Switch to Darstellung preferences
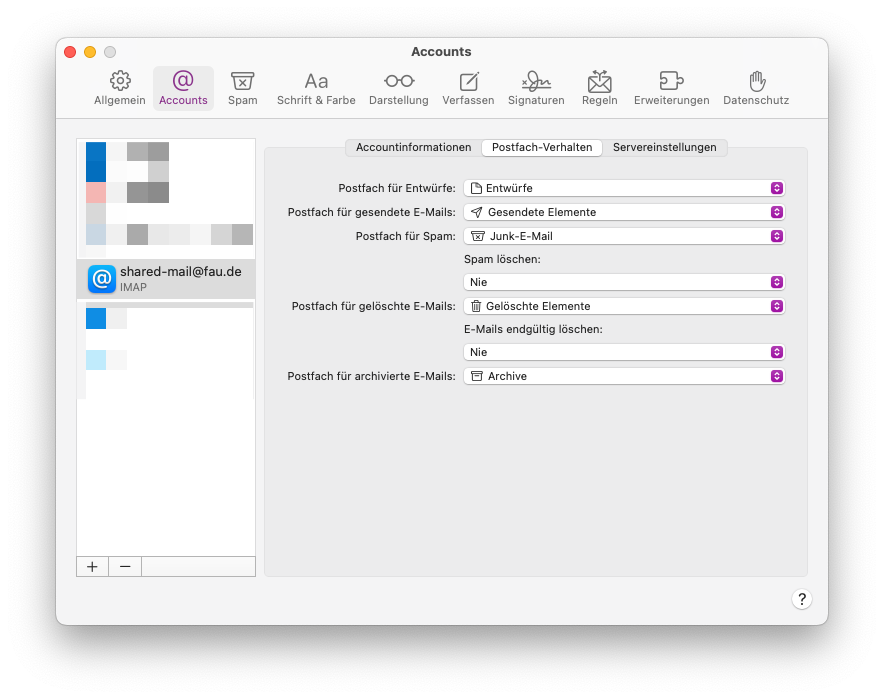Viewport: 884px width, 699px height. click(398, 88)
